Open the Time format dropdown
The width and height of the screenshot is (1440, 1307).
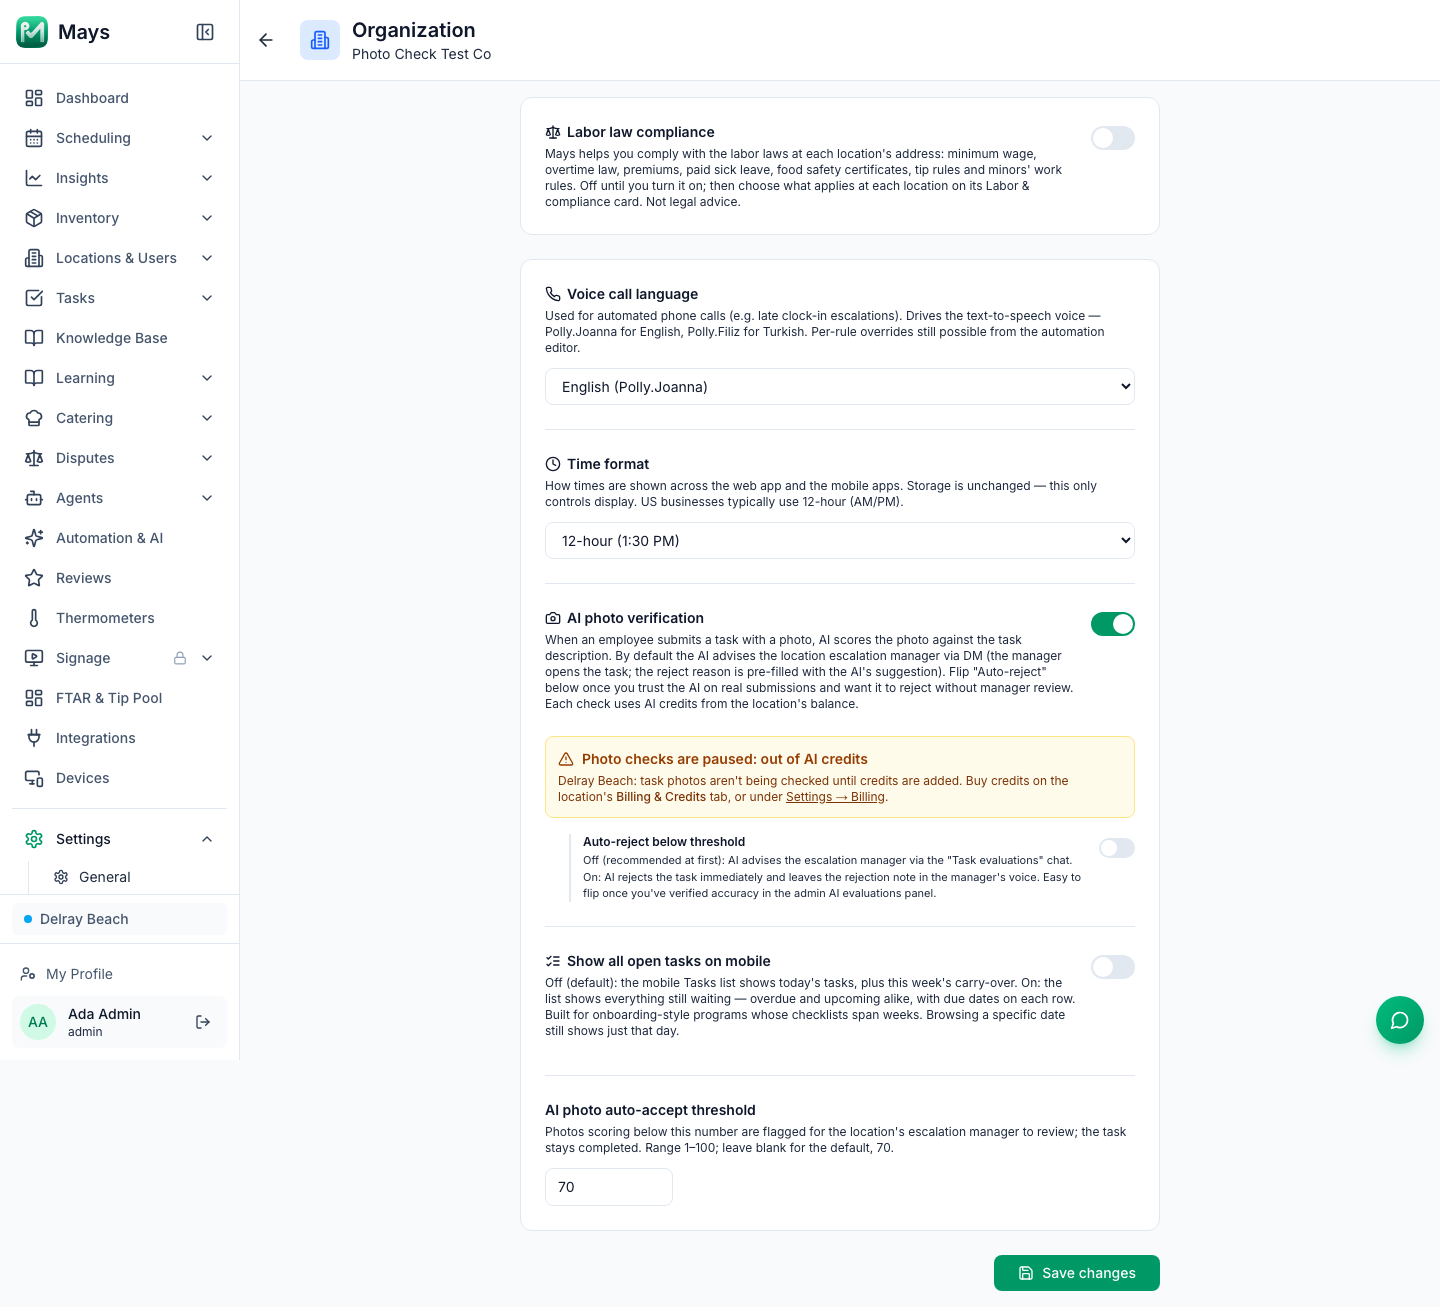[840, 541]
